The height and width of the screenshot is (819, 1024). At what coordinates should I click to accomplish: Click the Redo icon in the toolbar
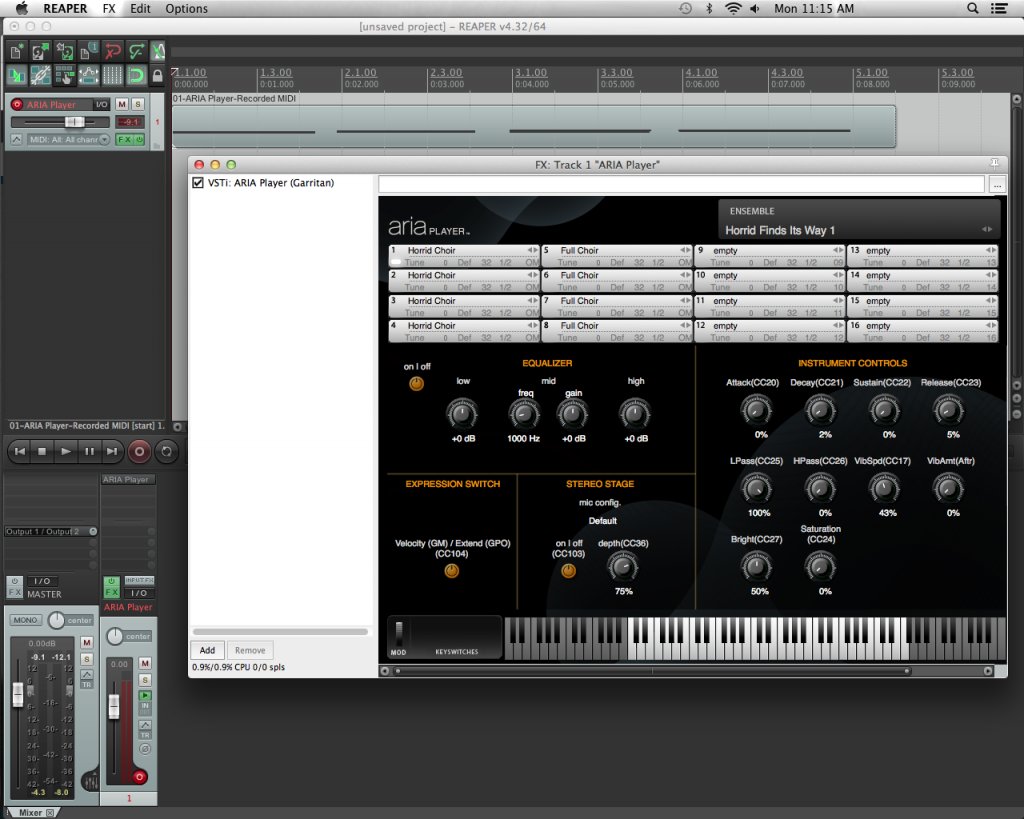136,51
